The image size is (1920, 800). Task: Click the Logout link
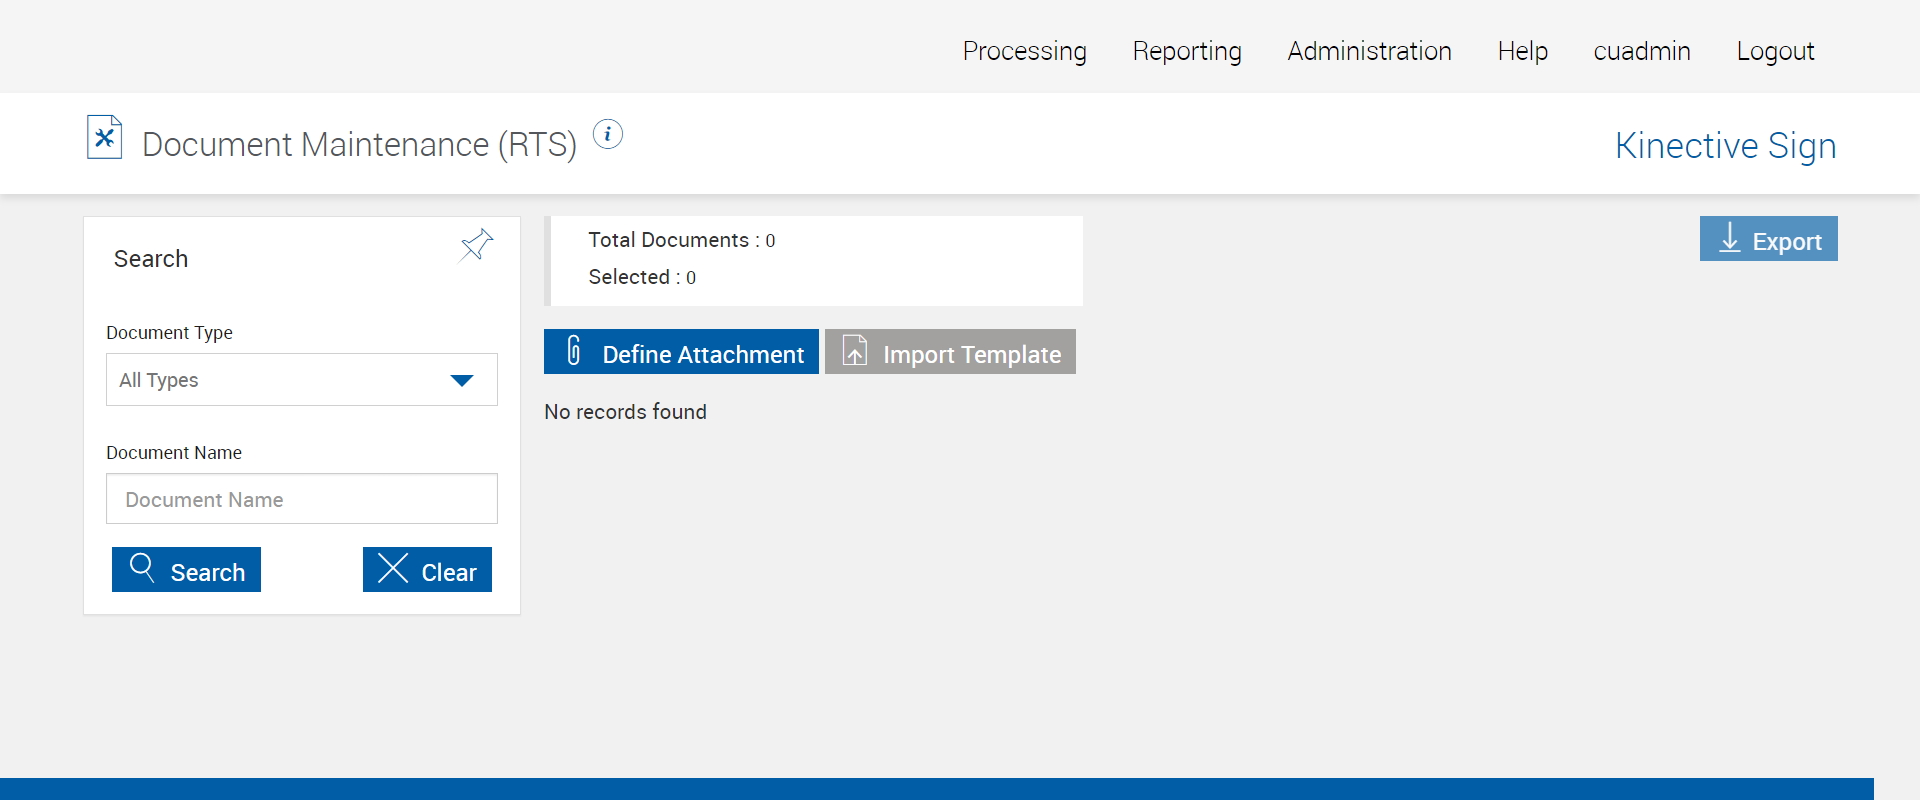click(x=1775, y=51)
